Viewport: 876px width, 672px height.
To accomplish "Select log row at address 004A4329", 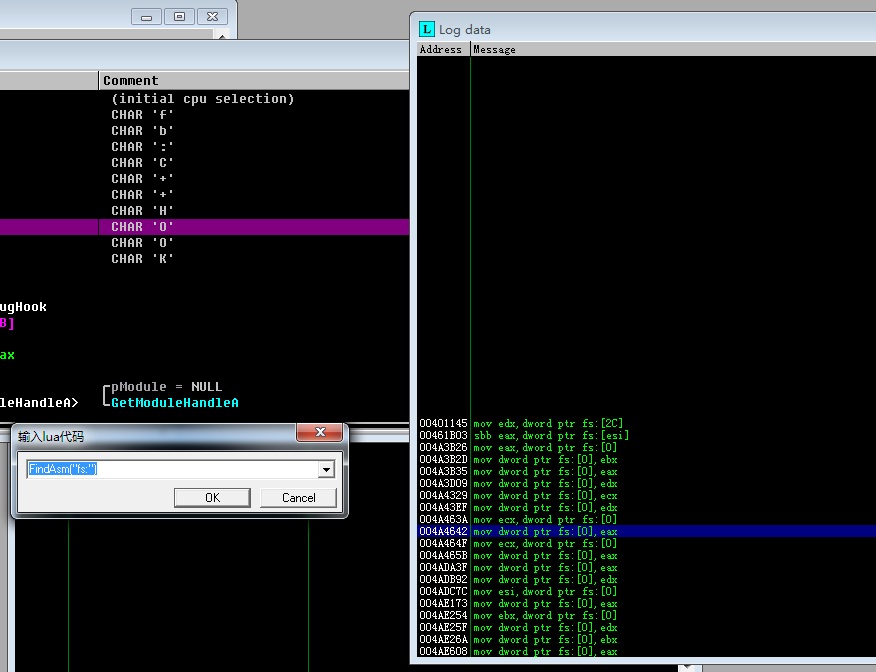I will click(646, 495).
